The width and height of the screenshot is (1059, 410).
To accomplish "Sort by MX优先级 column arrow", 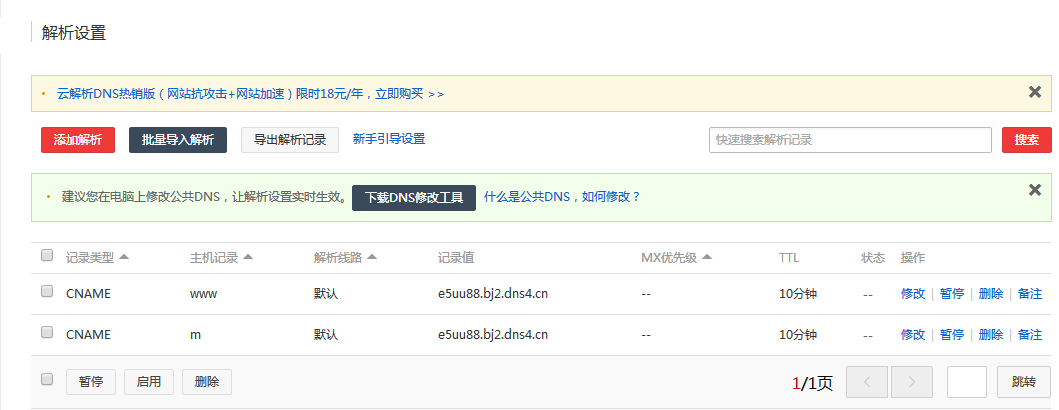I will click(706, 257).
